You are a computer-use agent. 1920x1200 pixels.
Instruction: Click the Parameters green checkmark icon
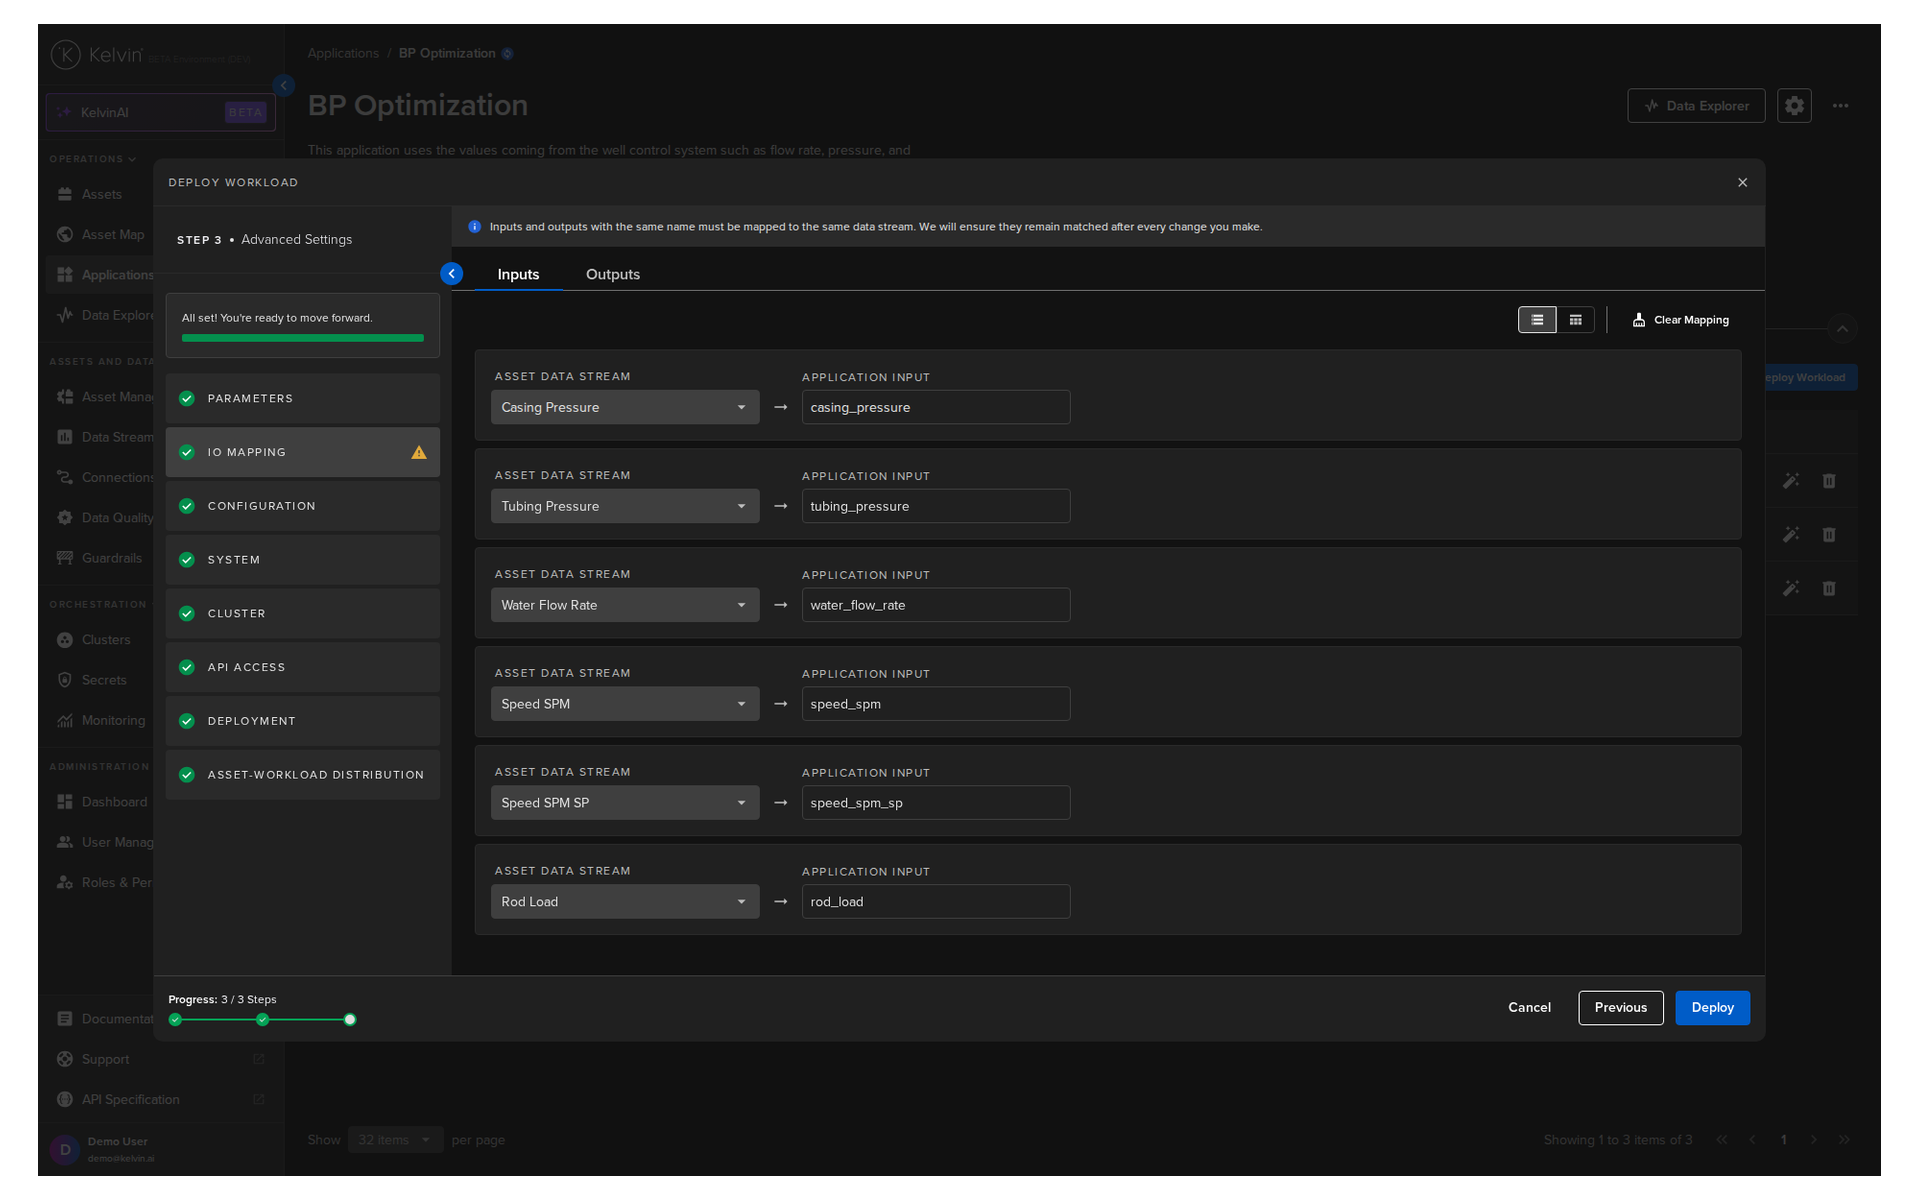click(x=187, y=398)
